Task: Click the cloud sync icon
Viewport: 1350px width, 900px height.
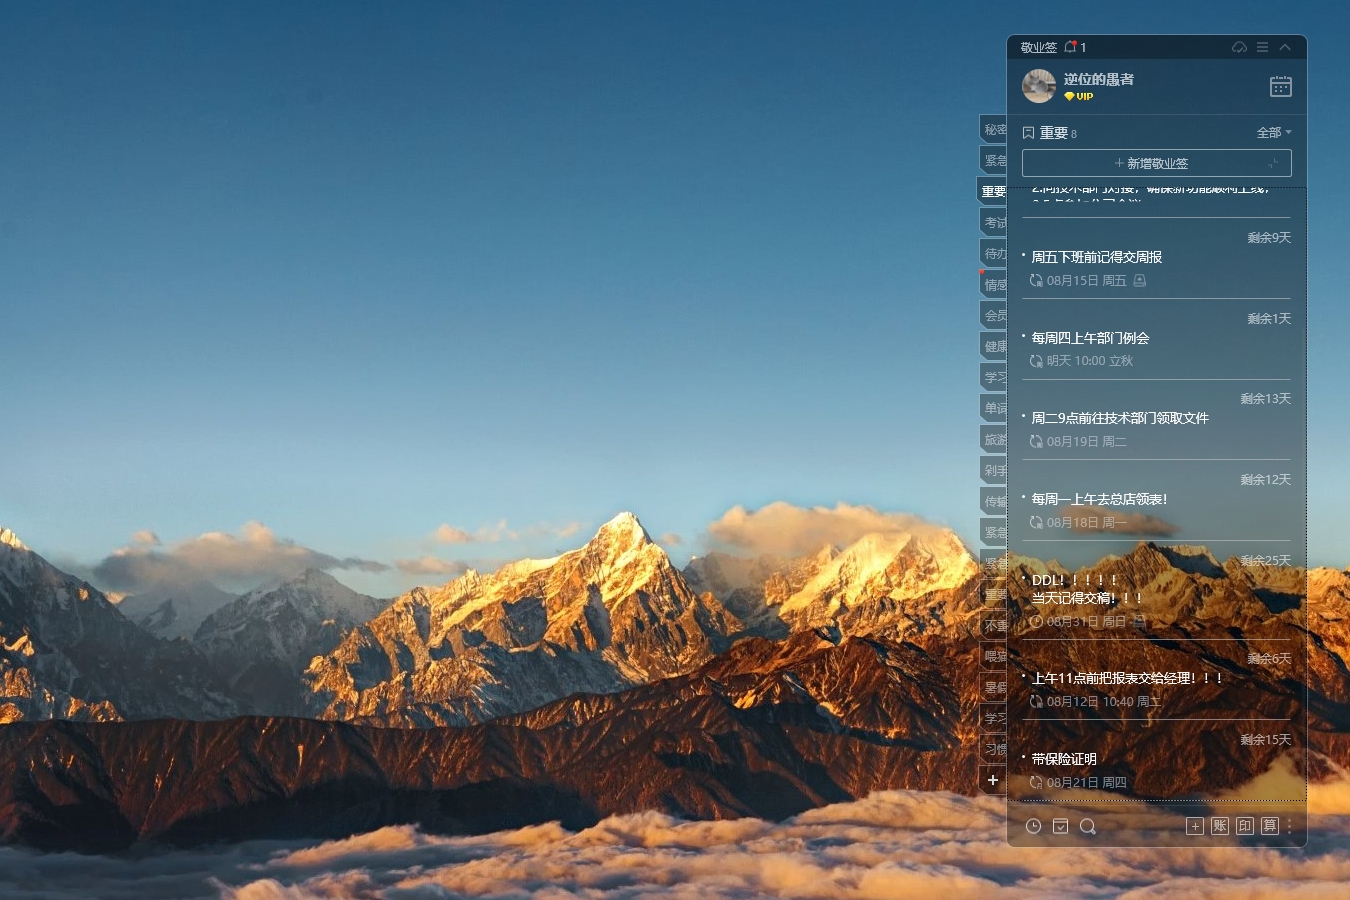Action: click(x=1239, y=47)
